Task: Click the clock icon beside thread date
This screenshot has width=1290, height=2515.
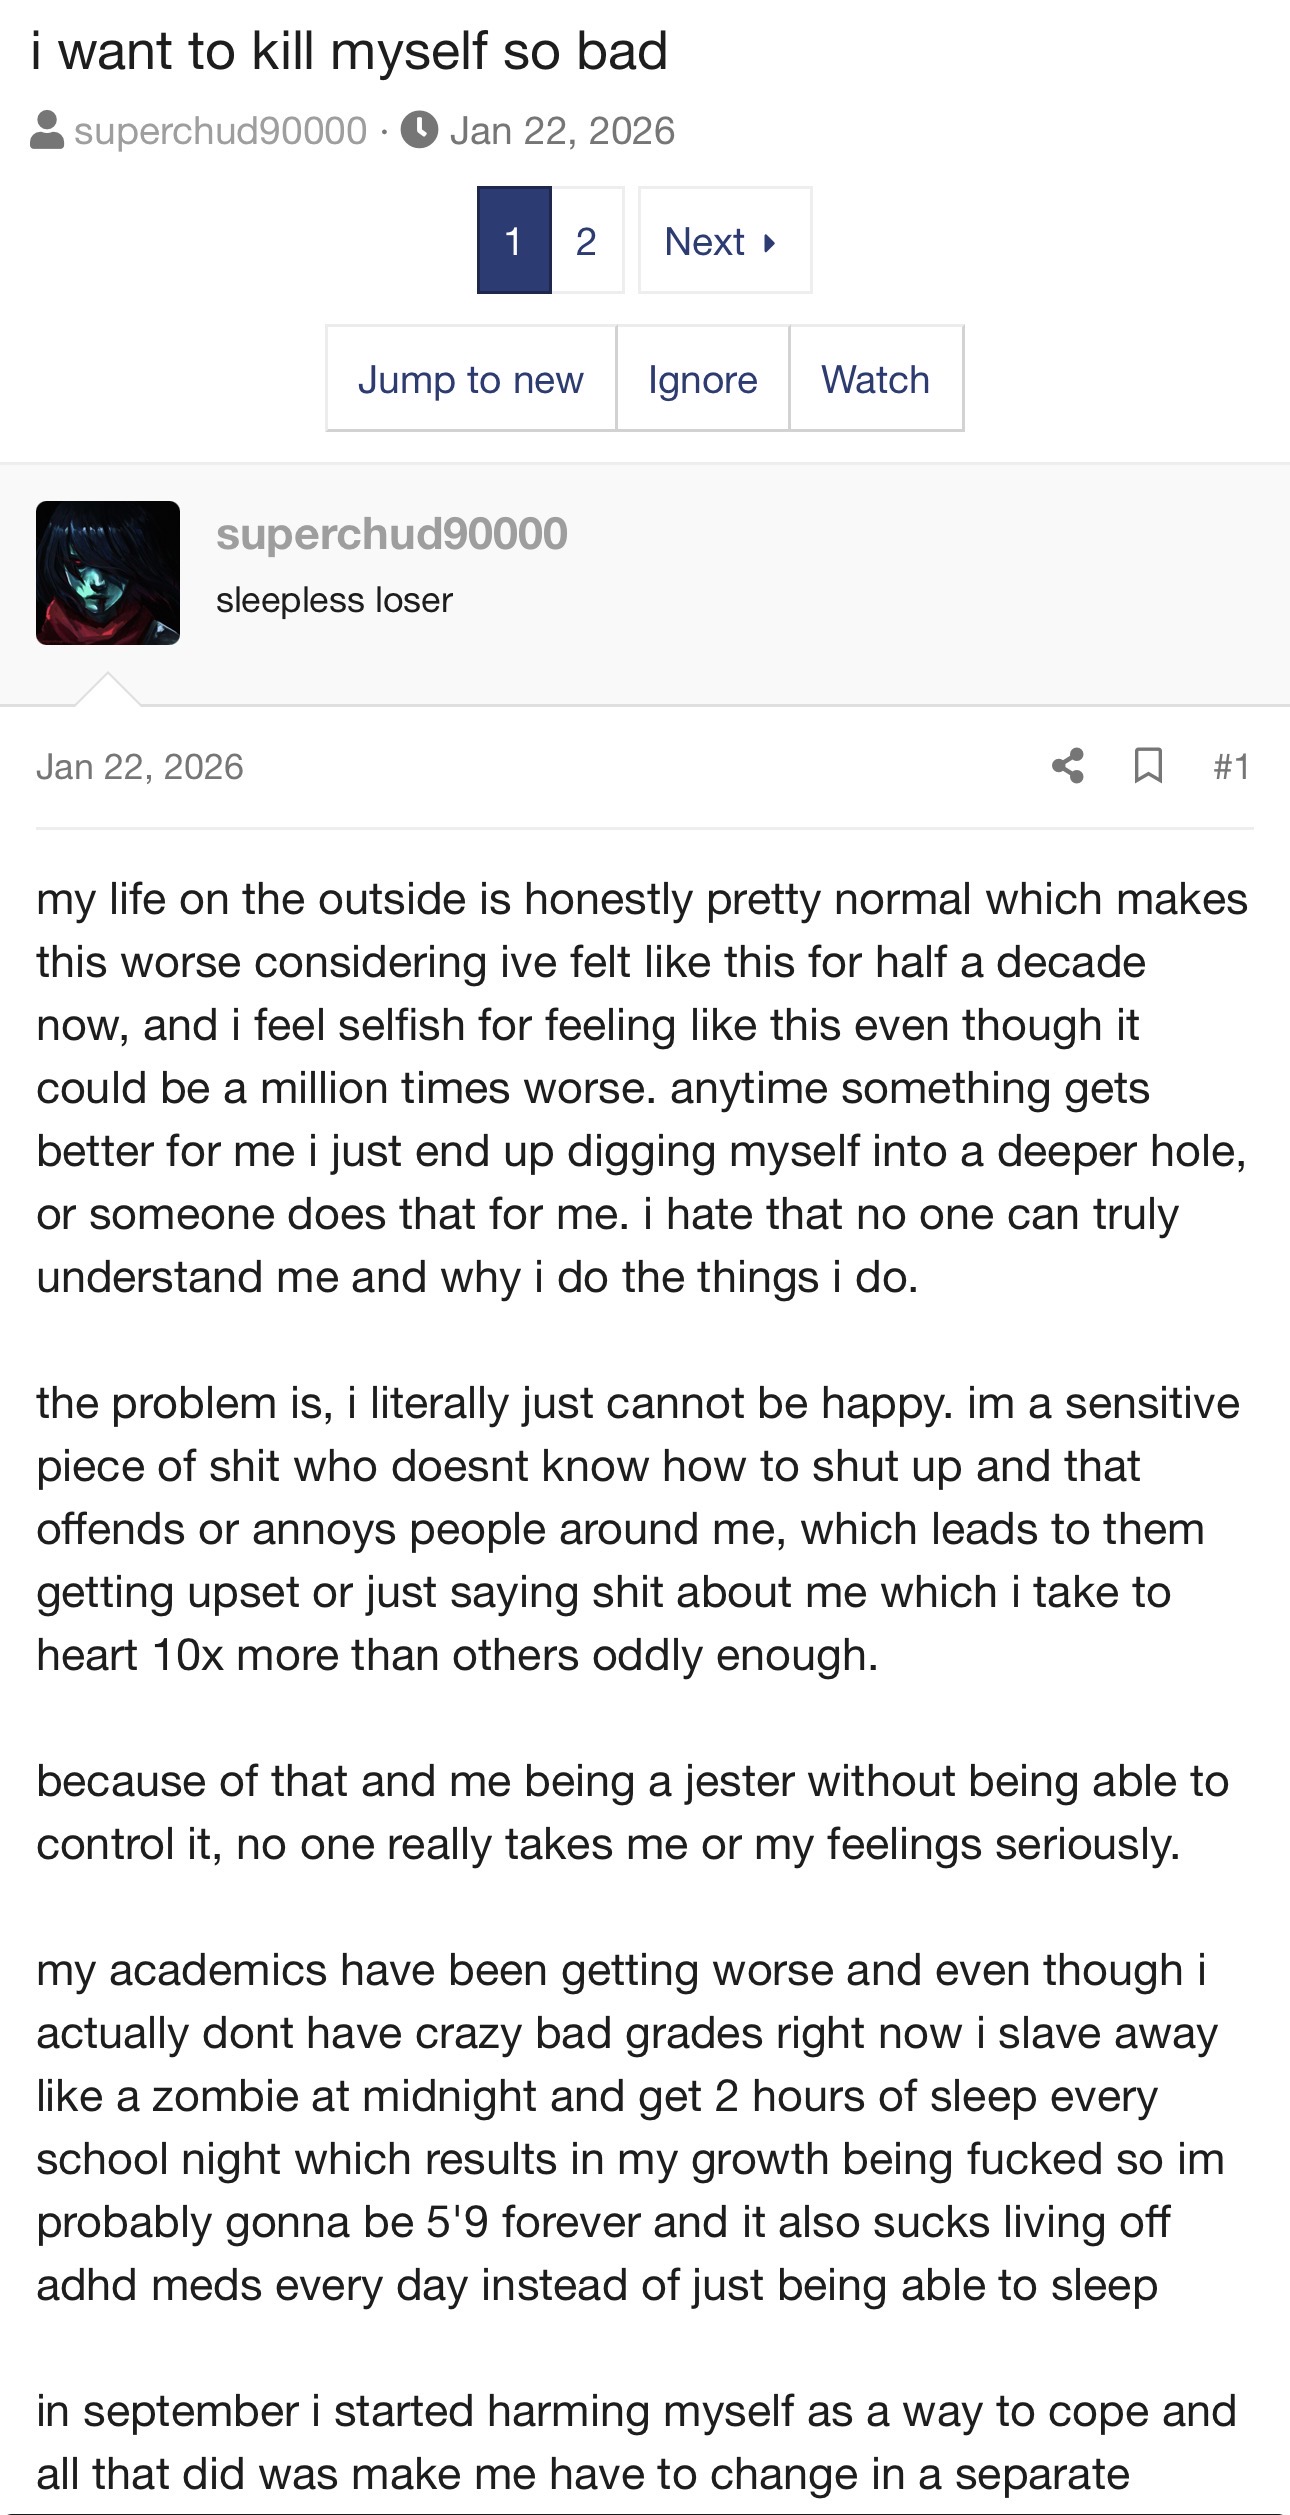Action: click(x=420, y=131)
